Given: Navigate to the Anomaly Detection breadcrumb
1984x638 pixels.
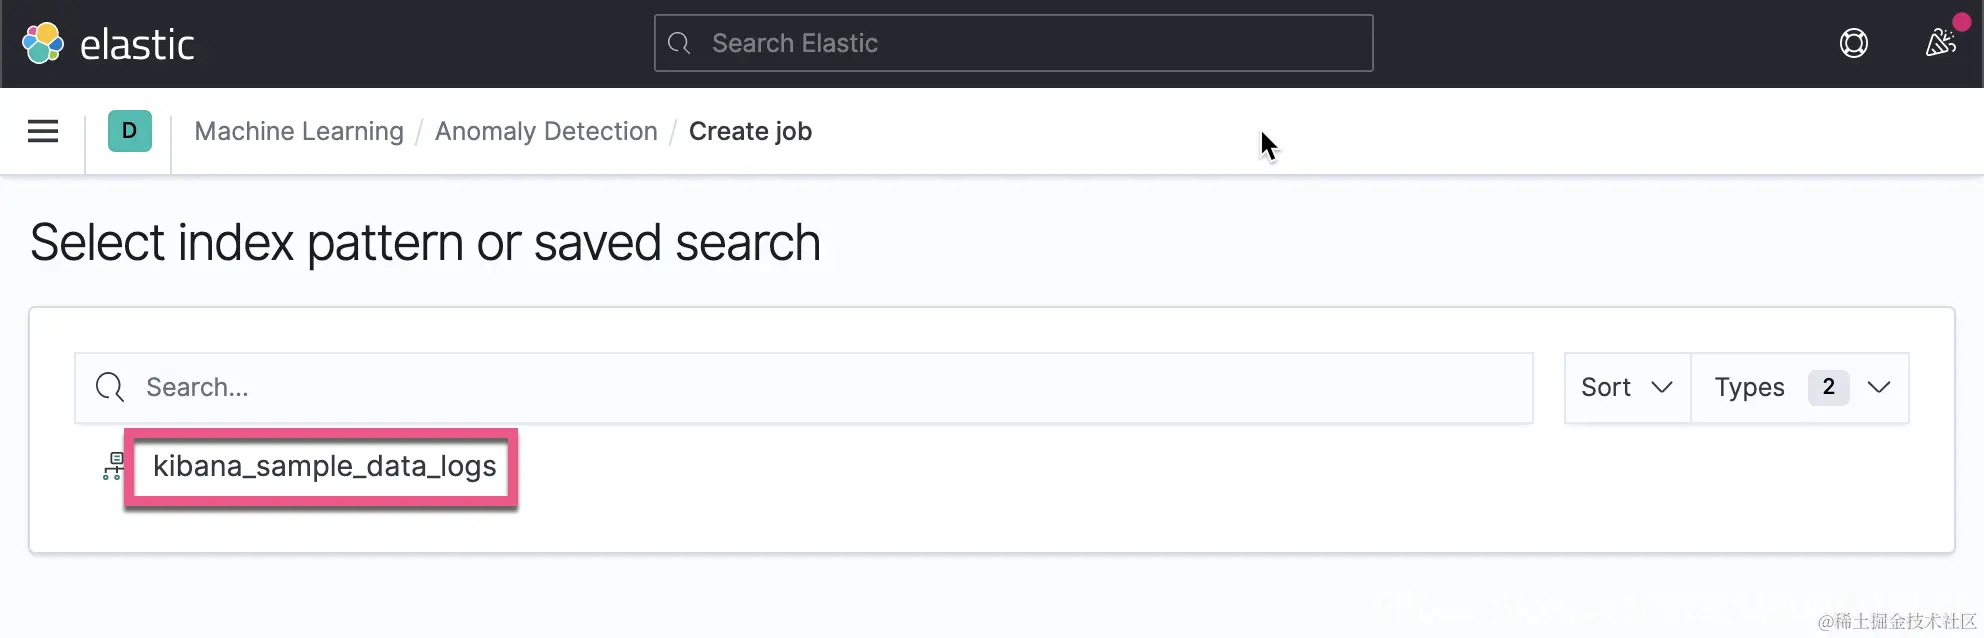Looking at the screenshot, I should [x=546, y=131].
